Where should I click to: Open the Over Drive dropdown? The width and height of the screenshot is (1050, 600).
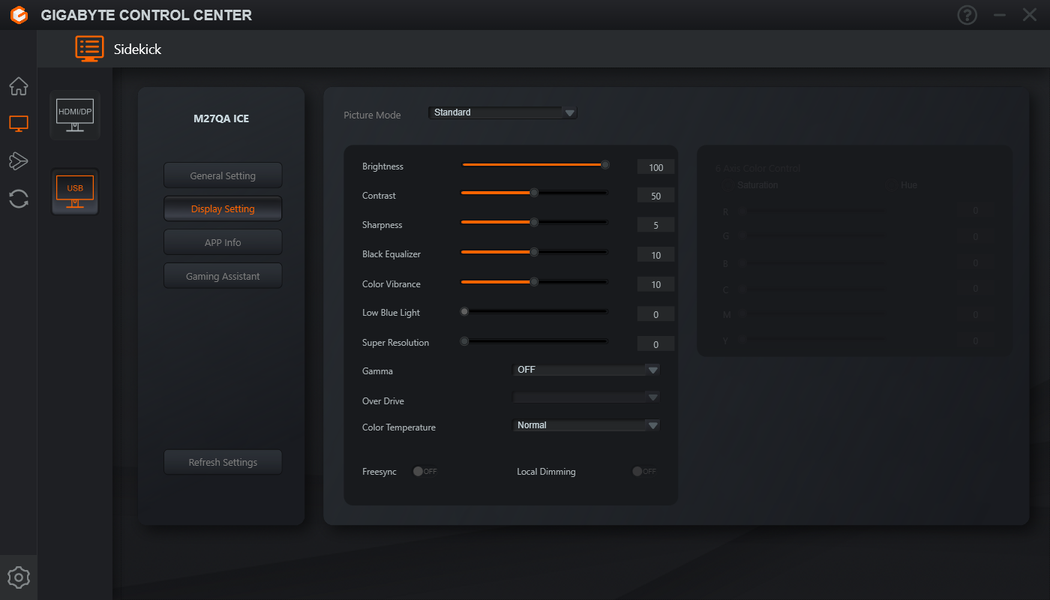586,398
